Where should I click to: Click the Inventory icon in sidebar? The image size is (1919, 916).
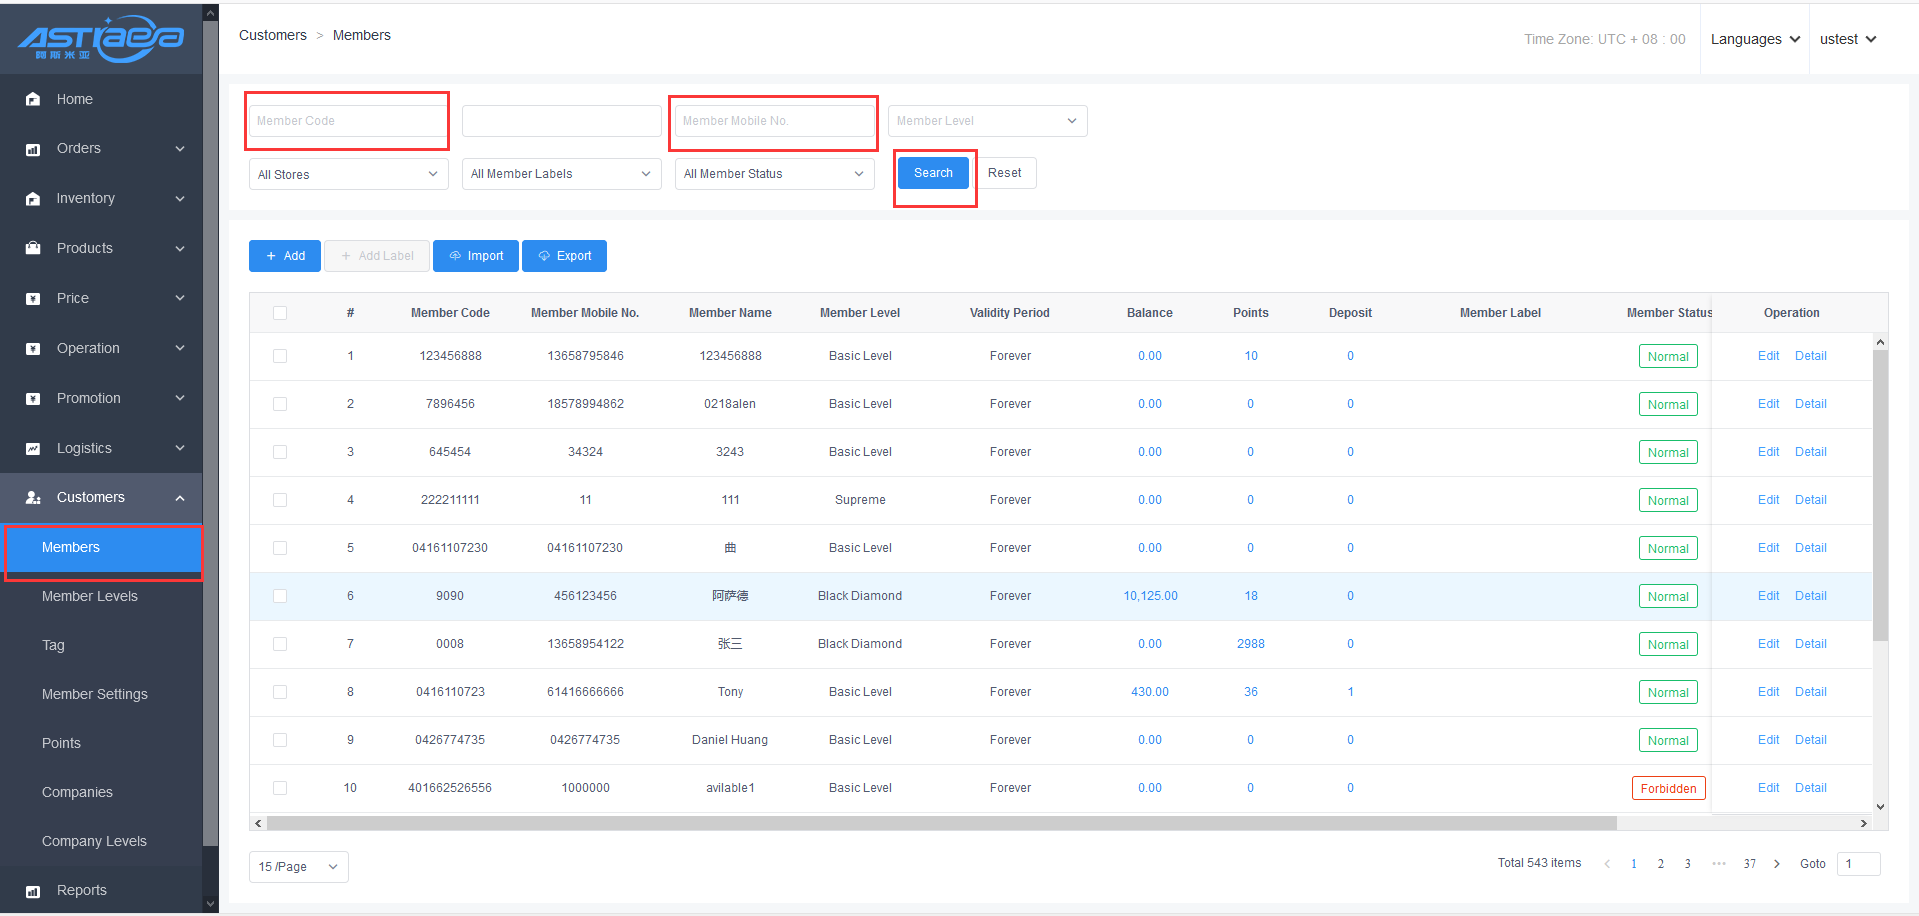33,199
